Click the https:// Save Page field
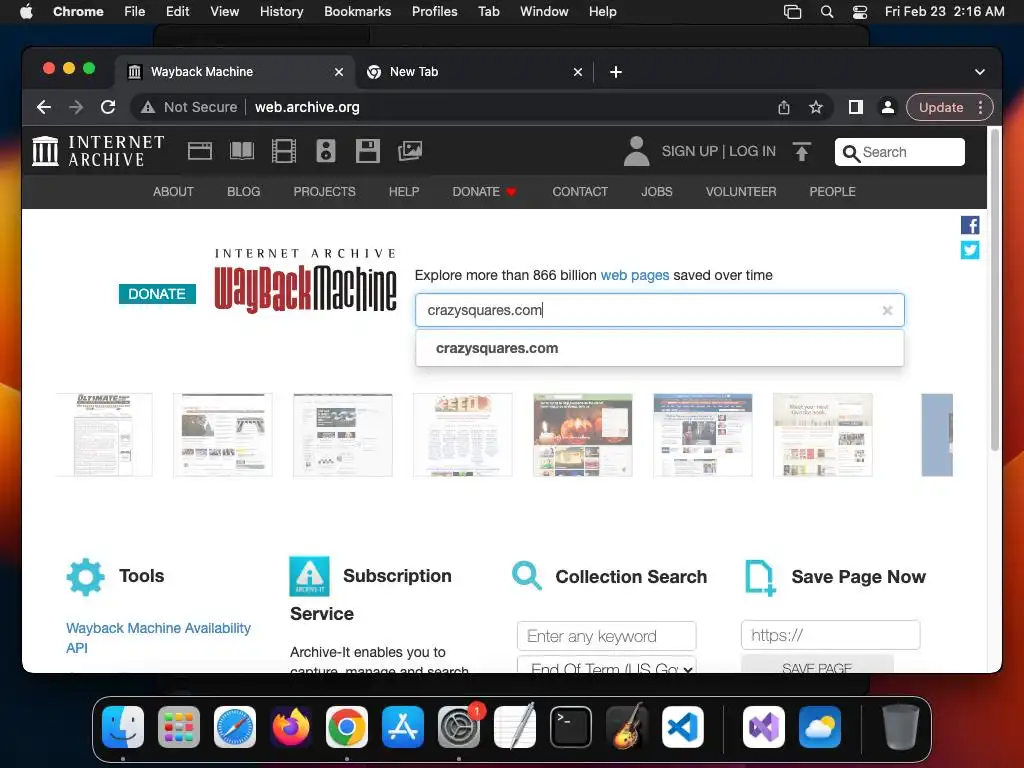Viewport: 1024px width, 768px height. 831,635
